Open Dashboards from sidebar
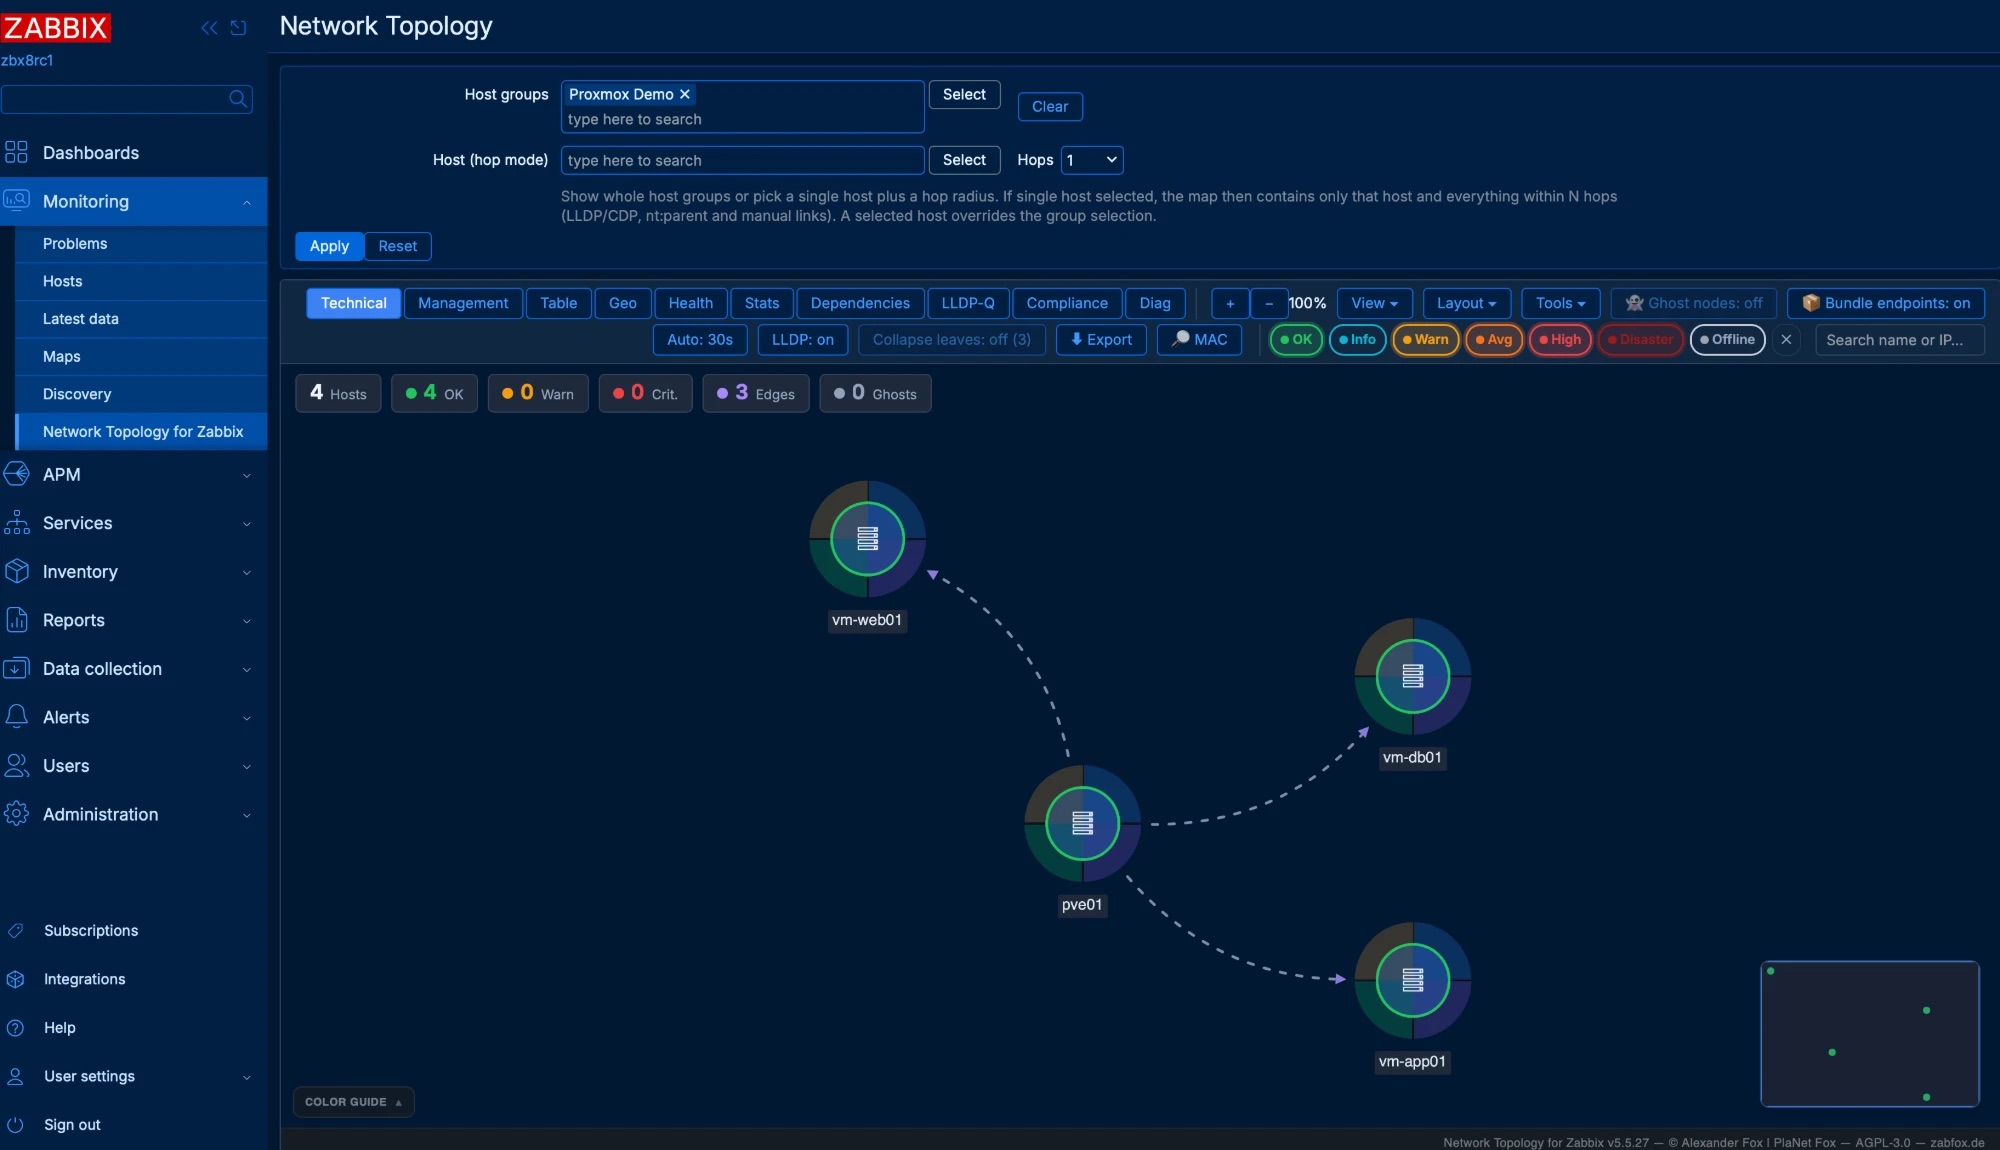 90,153
